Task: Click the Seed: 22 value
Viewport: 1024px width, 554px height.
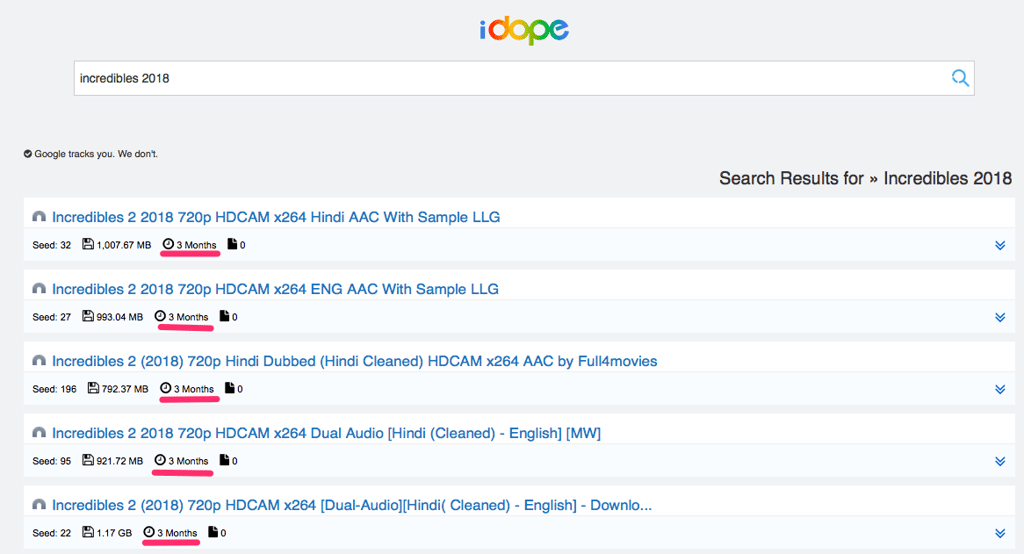Action: [x=52, y=533]
